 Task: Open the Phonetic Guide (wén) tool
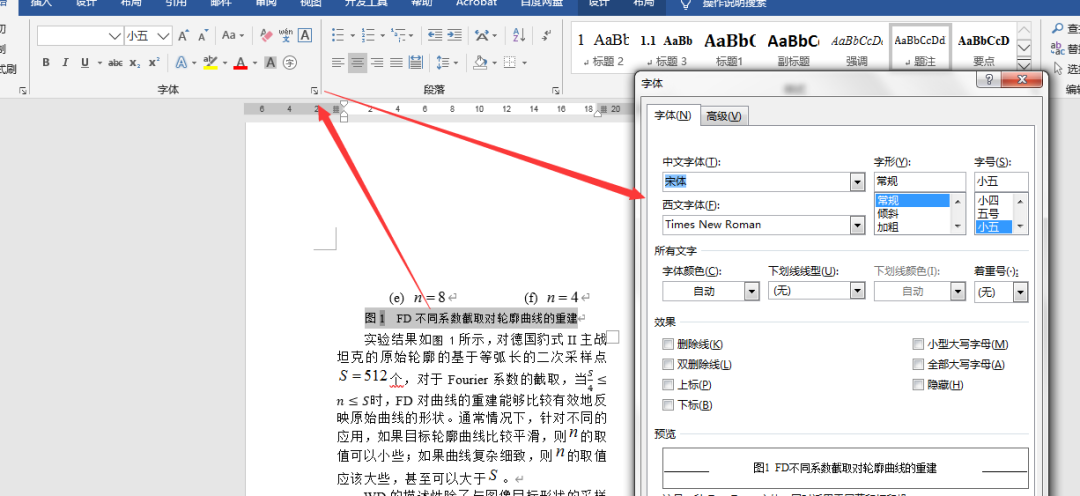click(285, 36)
